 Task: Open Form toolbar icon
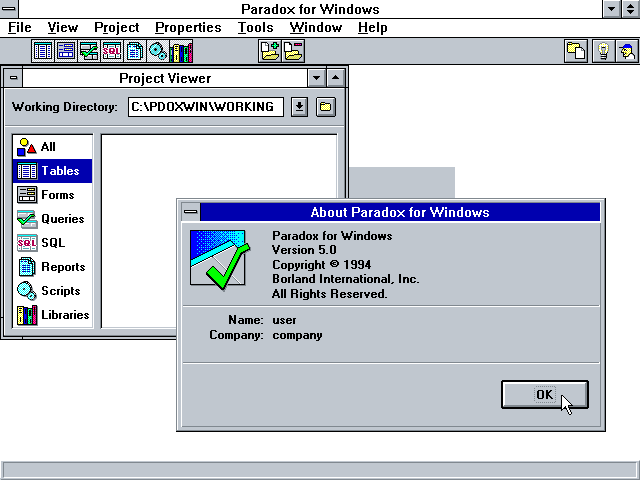pos(66,51)
